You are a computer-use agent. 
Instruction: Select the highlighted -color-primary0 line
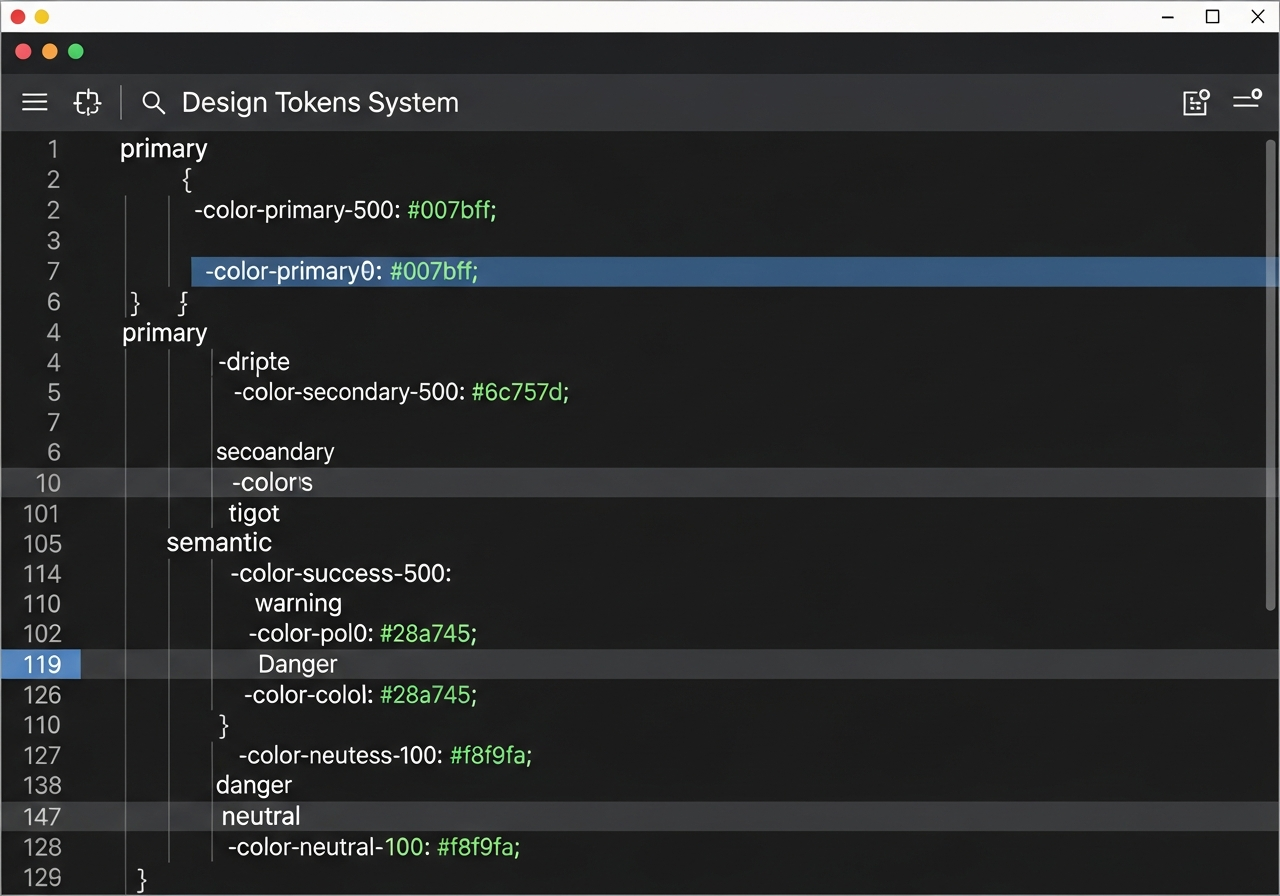pyautogui.click(x=735, y=271)
